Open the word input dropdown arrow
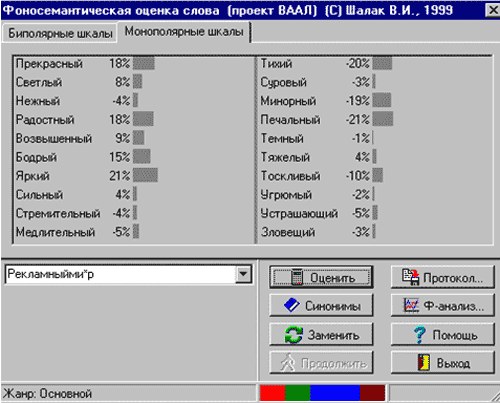500x403 pixels. [x=244, y=274]
